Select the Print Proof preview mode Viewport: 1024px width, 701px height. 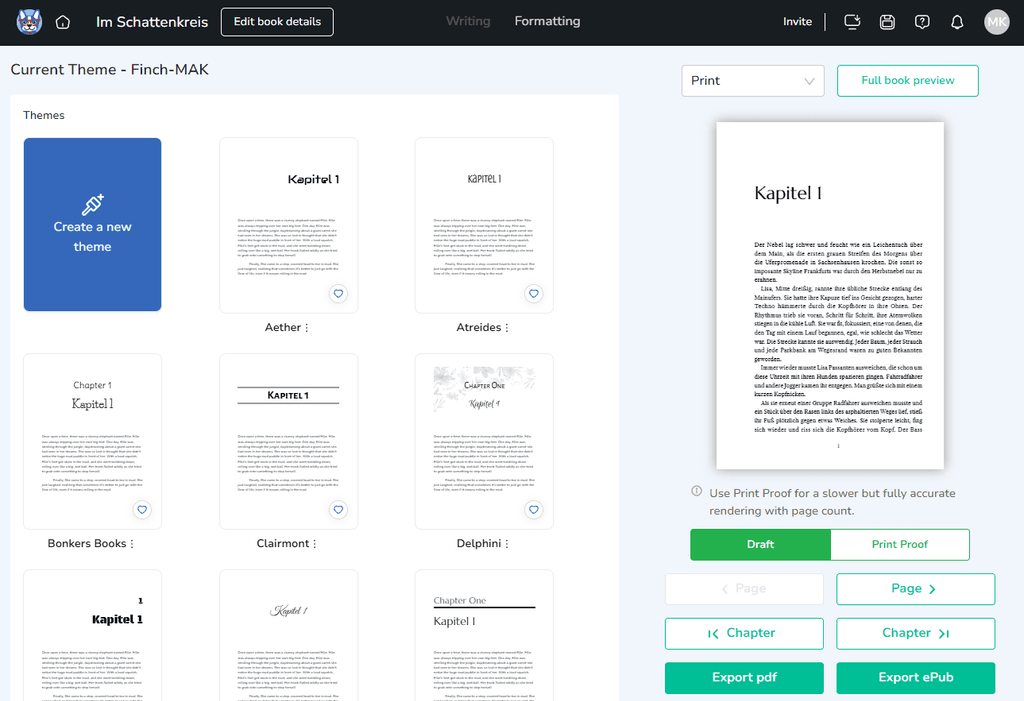[x=899, y=544]
